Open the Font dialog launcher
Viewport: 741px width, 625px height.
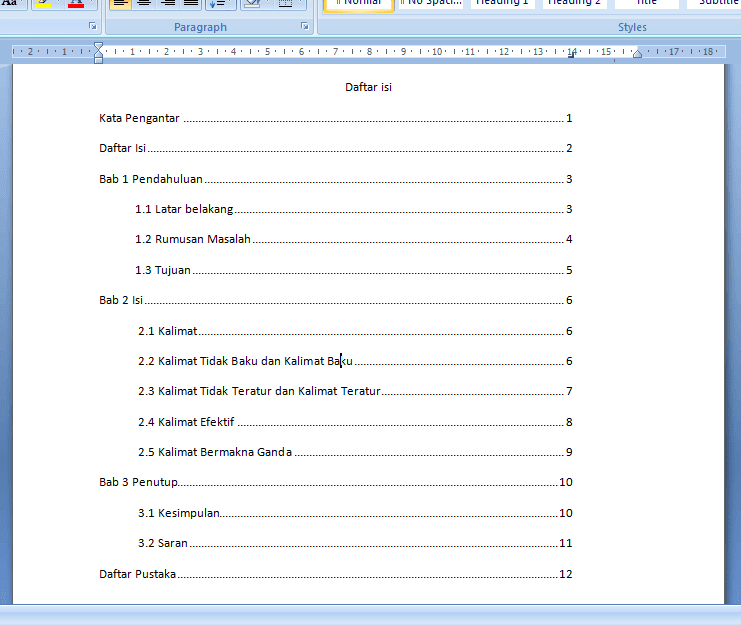(93, 26)
